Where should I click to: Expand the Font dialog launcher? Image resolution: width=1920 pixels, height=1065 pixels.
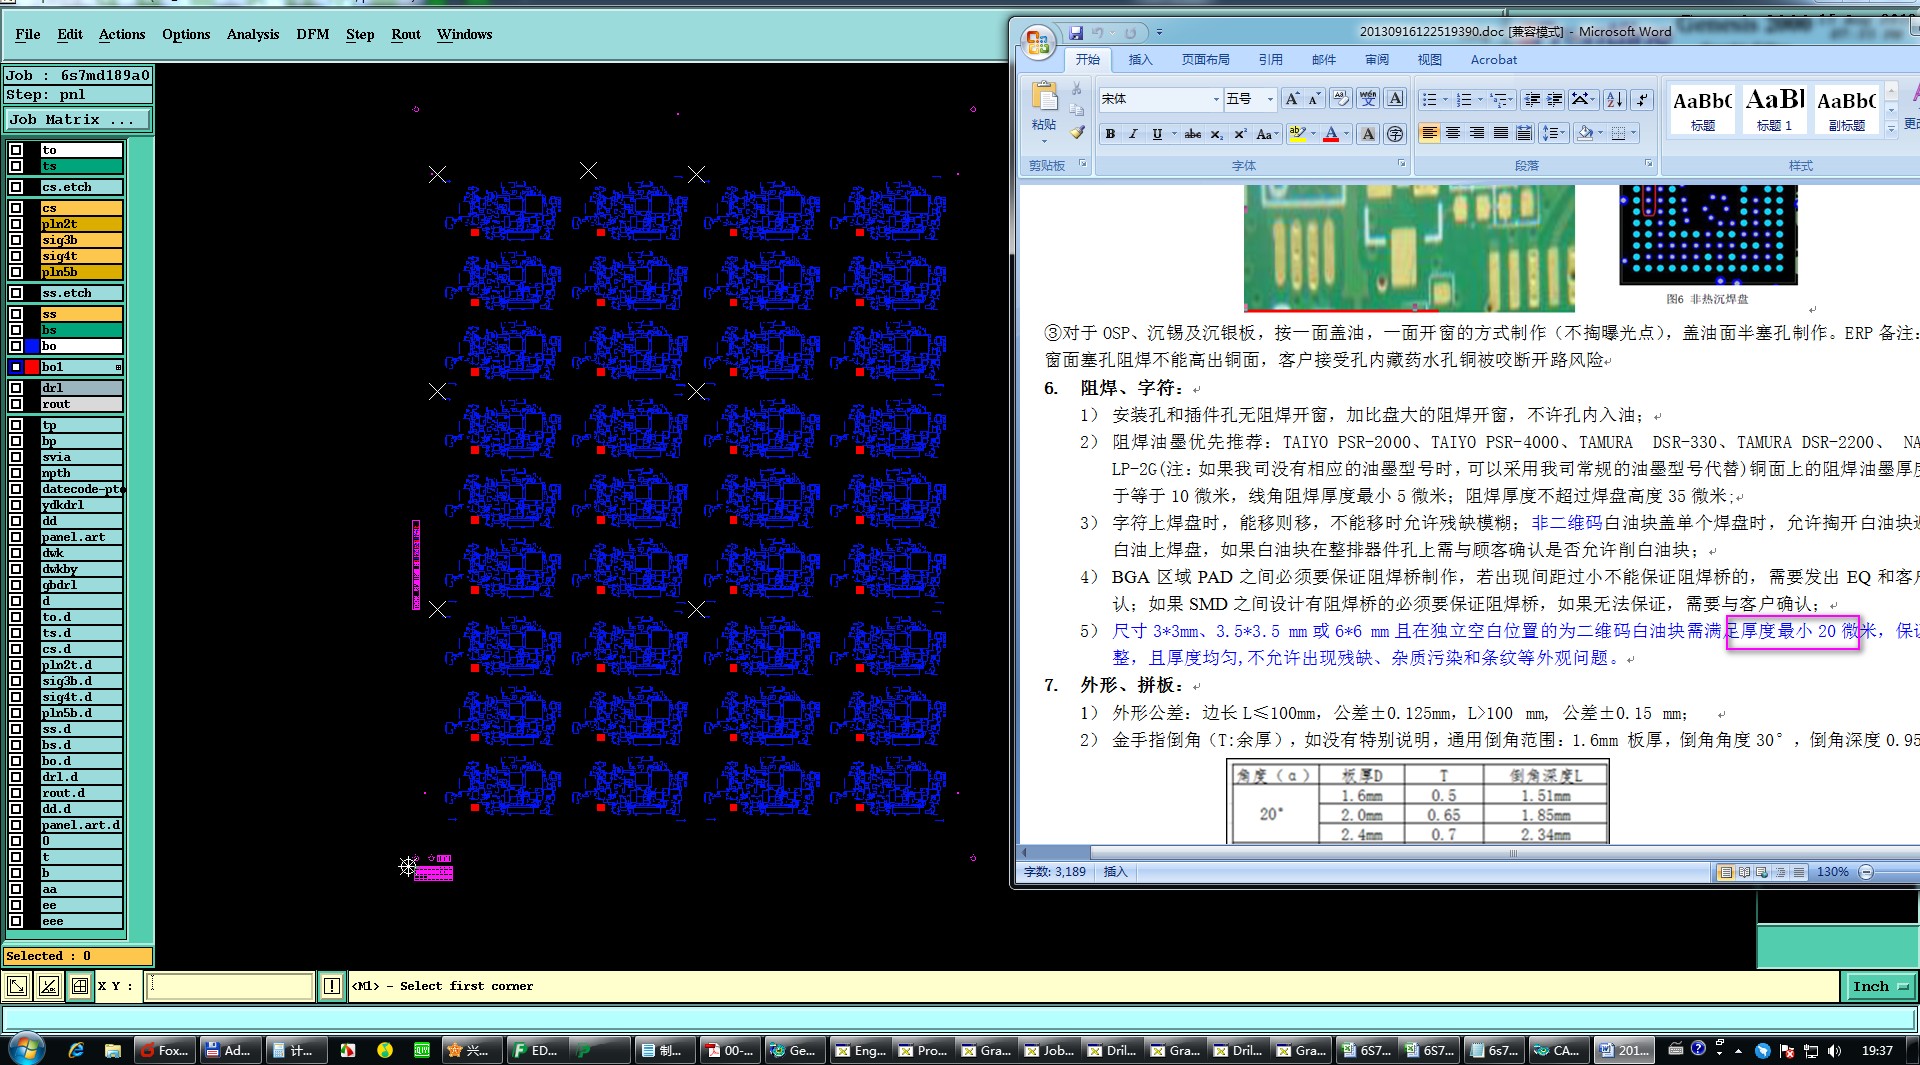[x=1401, y=164]
